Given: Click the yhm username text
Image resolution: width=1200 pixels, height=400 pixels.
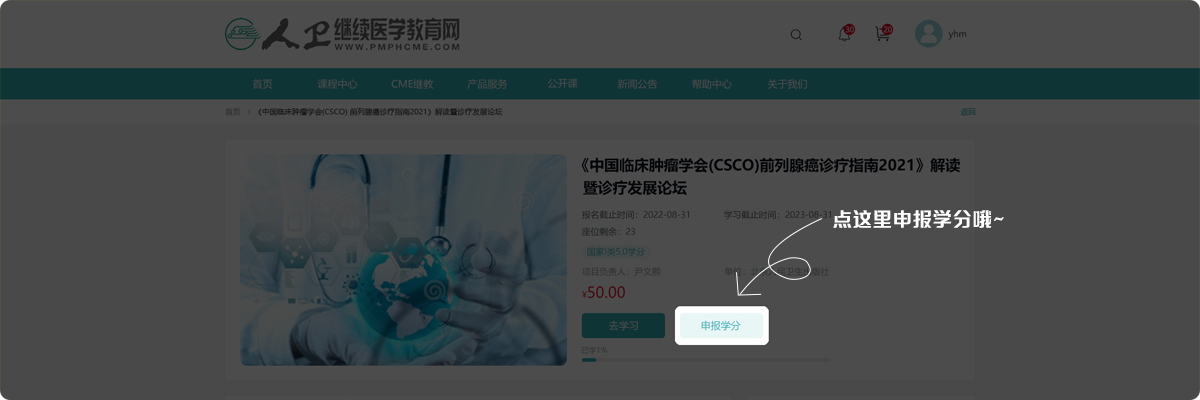Looking at the screenshot, I should coord(958,34).
